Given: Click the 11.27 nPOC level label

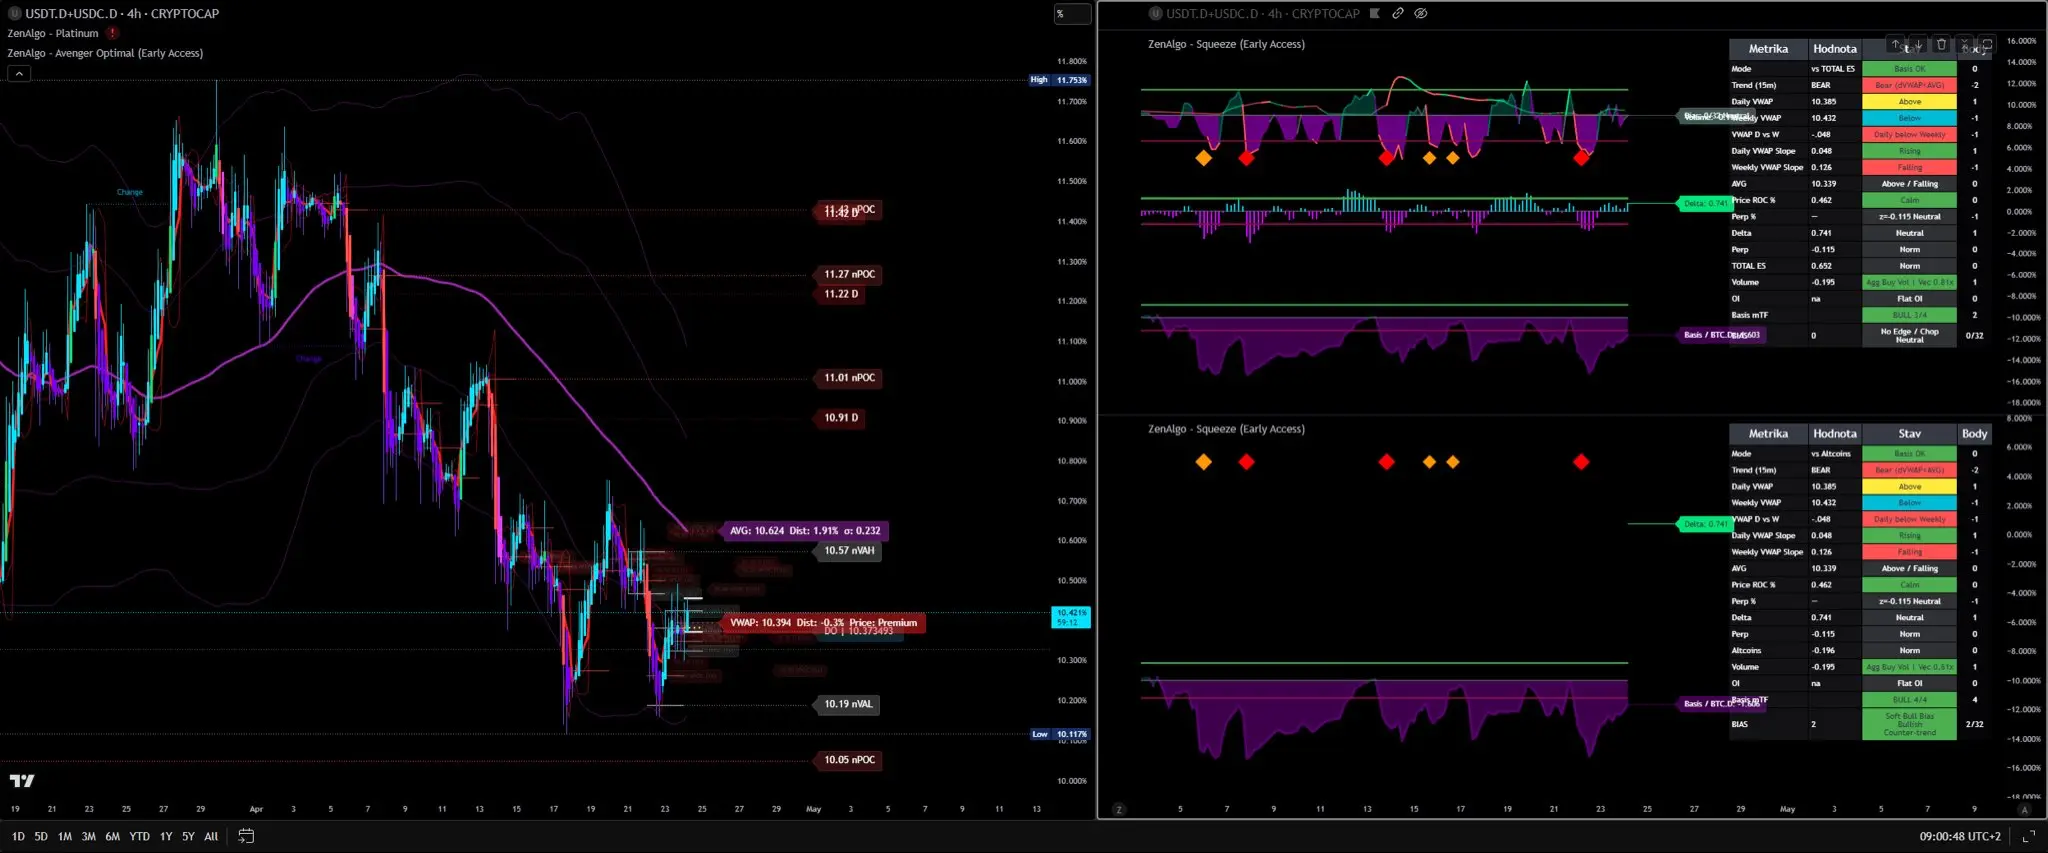Looking at the screenshot, I should pyautogui.click(x=849, y=274).
